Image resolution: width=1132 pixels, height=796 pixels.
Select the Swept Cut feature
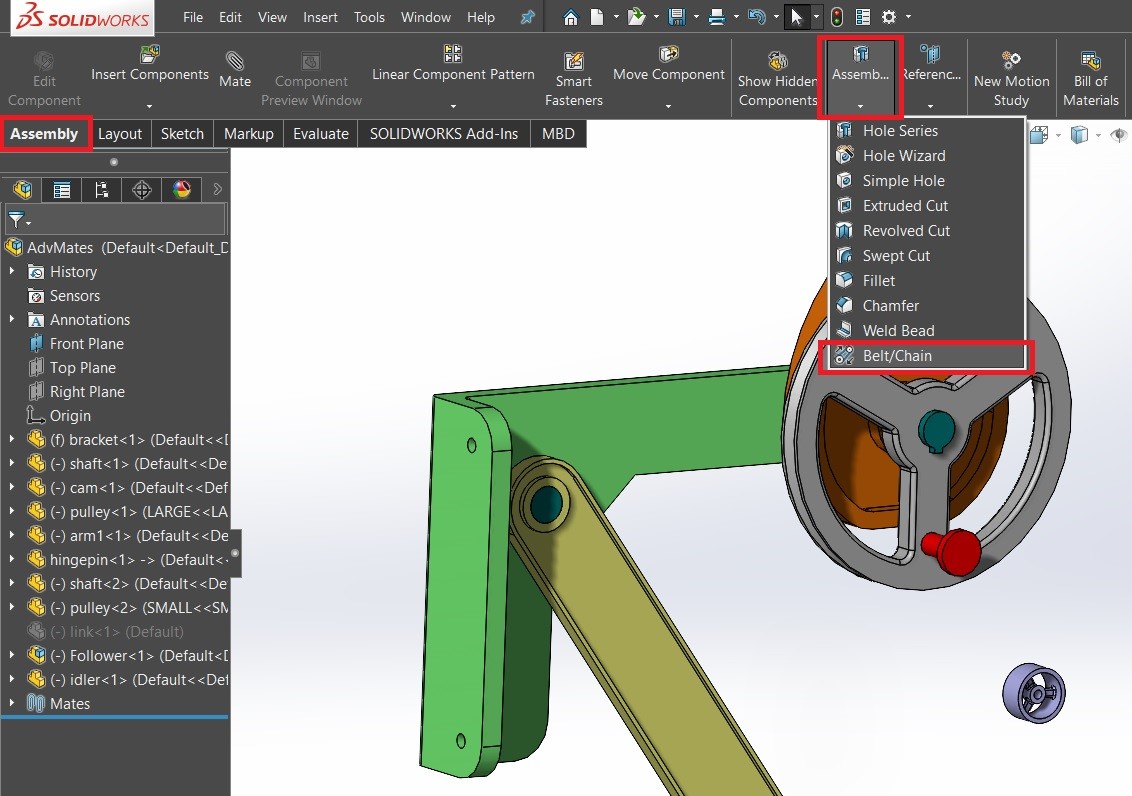point(895,255)
